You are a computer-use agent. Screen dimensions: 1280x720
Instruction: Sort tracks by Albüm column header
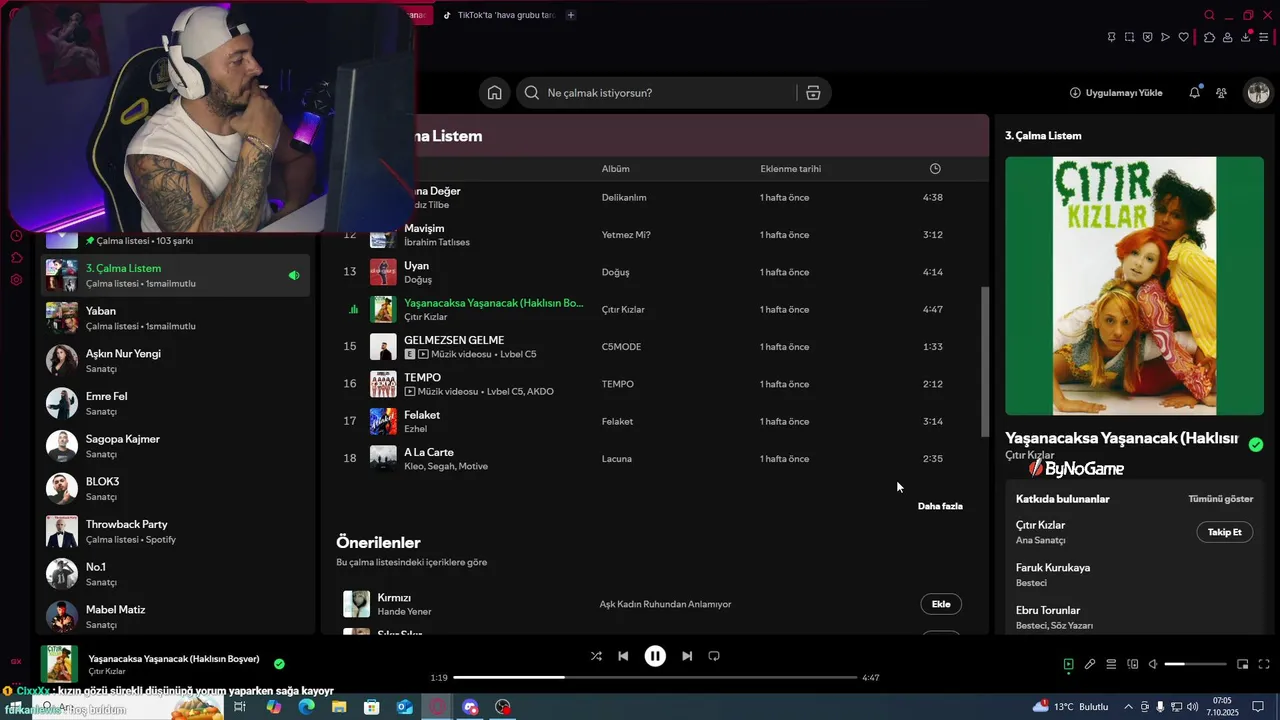[615, 169]
